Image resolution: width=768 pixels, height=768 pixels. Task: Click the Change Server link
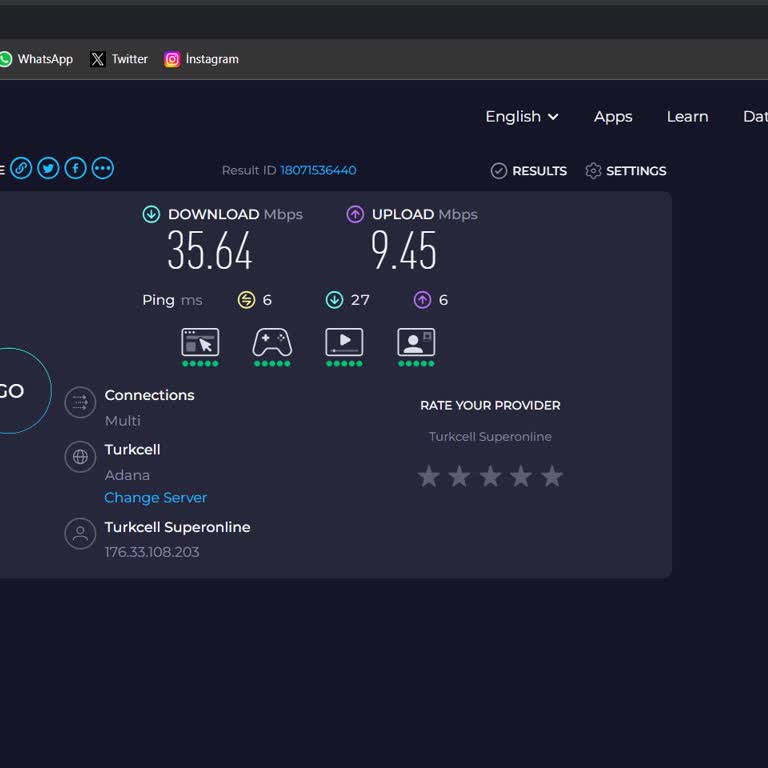click(156, 498)
